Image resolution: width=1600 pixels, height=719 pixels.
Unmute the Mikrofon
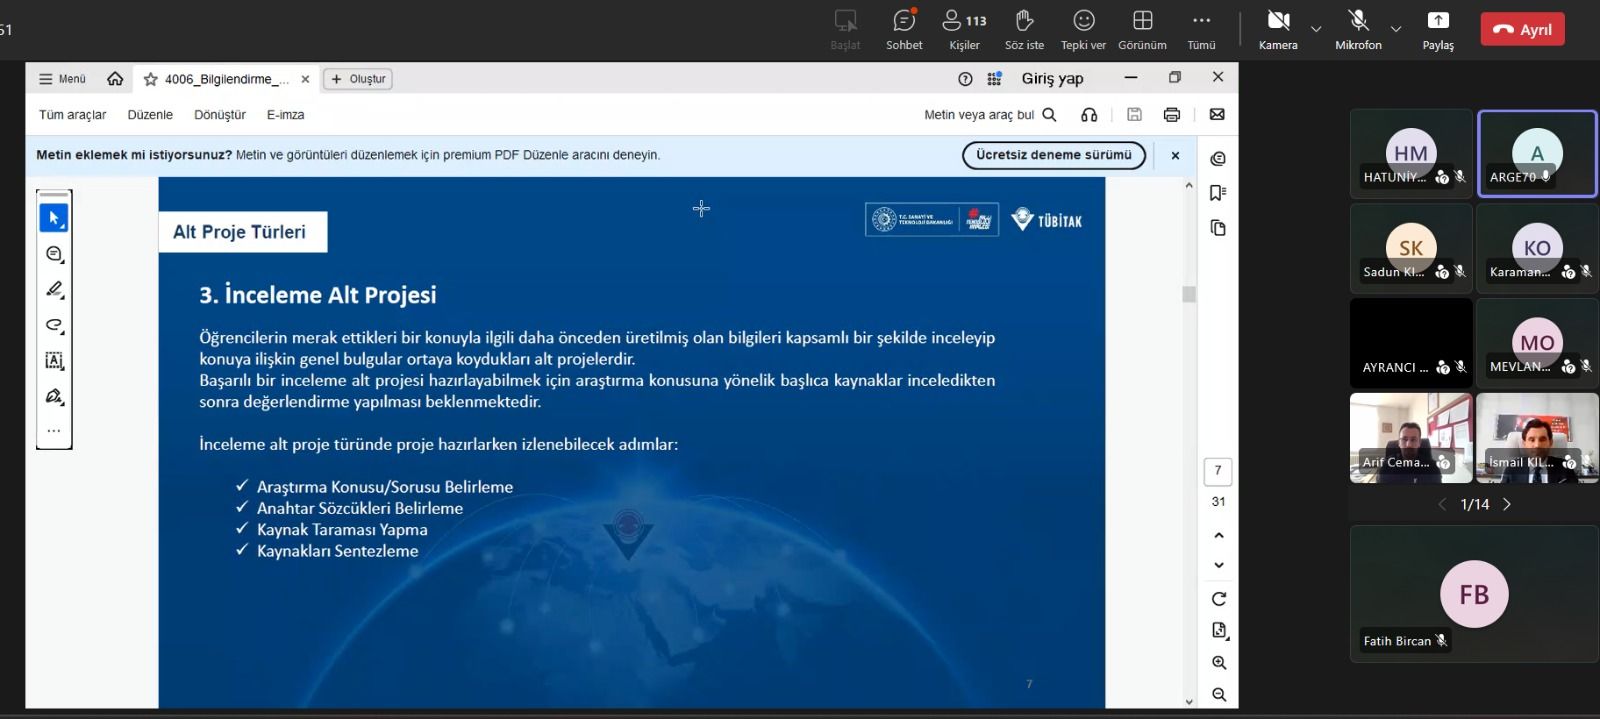pos(1358,29)
